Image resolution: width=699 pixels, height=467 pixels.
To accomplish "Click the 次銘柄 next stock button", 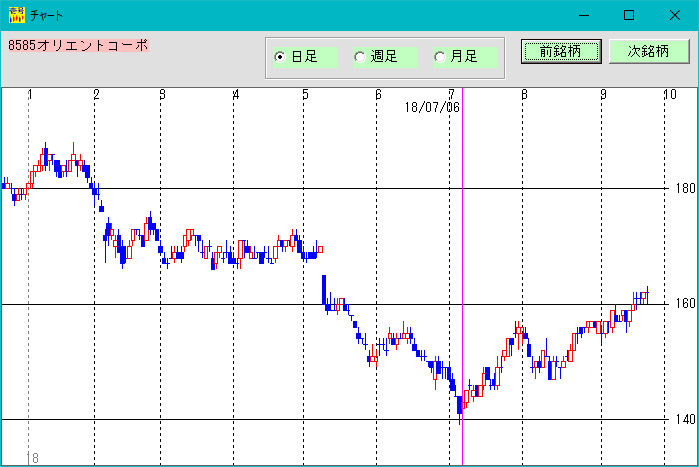I will pos(649,52).
